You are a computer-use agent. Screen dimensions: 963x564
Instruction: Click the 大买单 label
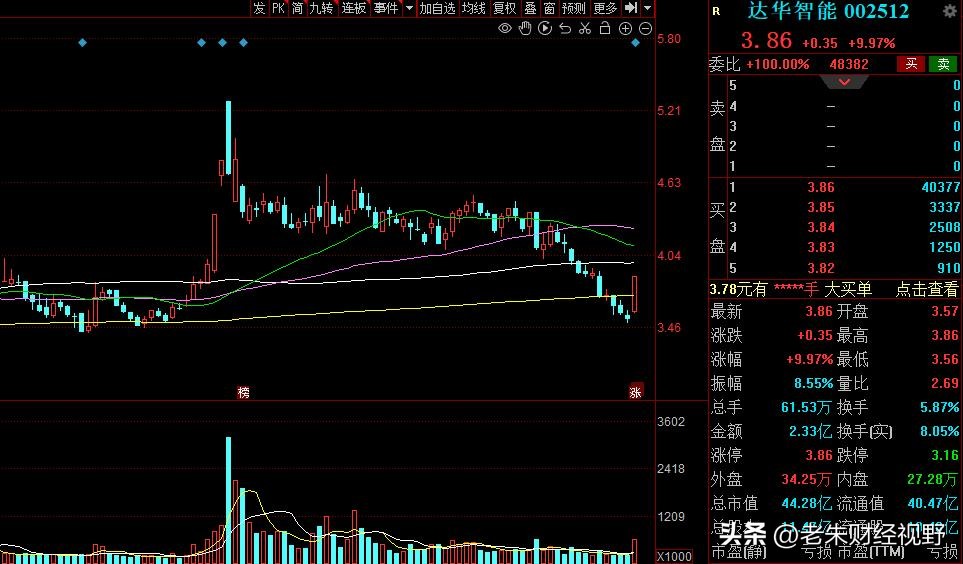(x=848, y=289)
